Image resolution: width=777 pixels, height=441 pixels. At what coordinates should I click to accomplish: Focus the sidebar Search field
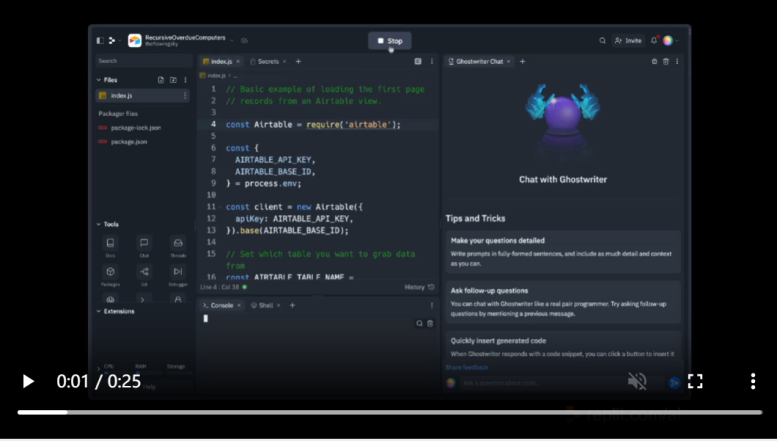pos(144,61)
